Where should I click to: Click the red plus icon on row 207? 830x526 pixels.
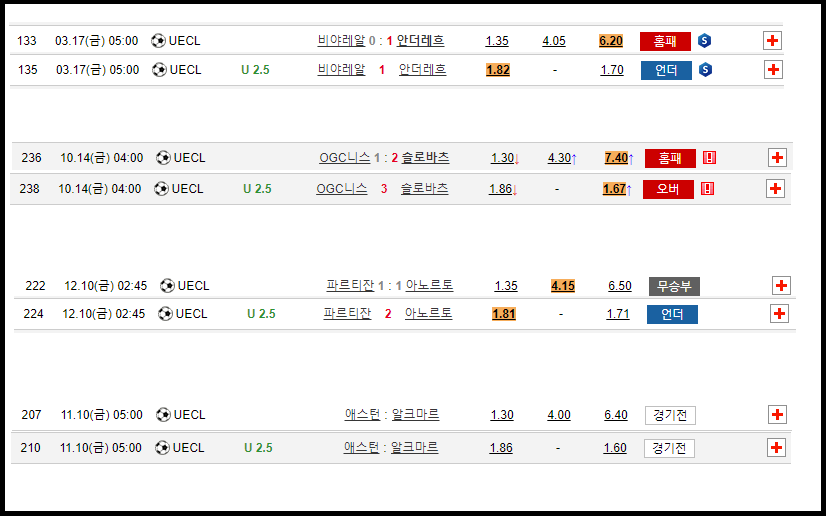[777, 415]
